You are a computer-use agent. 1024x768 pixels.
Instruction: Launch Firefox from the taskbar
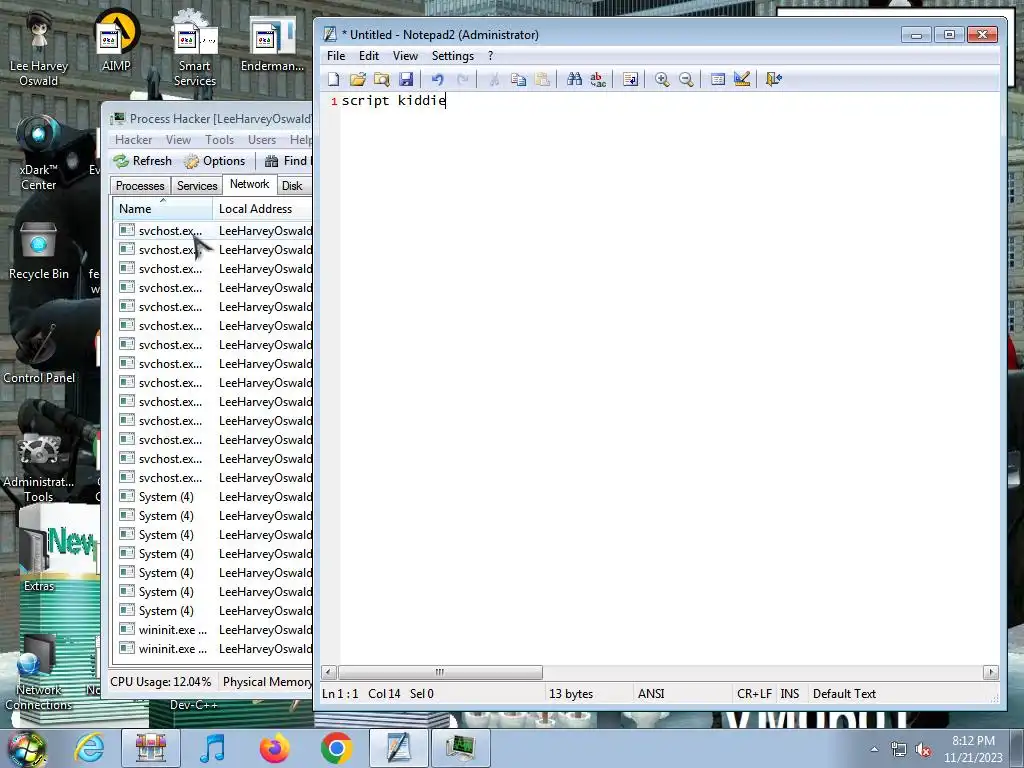(x=275, y=748)
